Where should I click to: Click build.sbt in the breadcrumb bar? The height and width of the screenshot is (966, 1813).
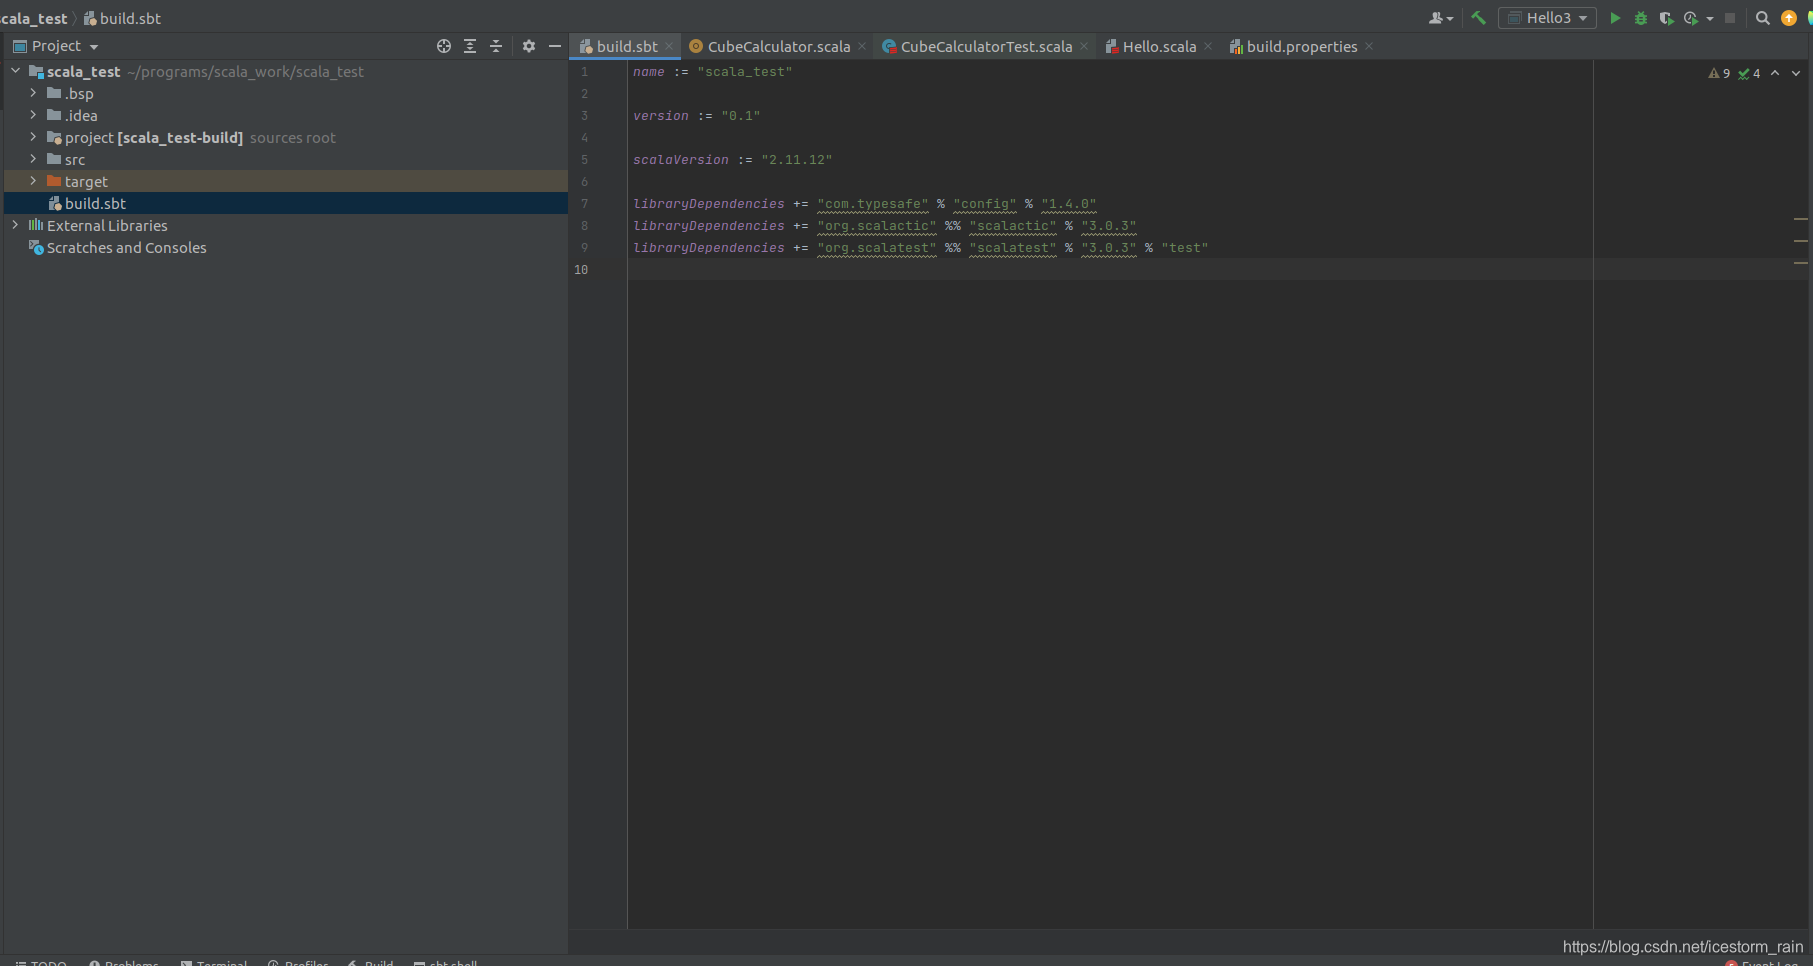click(122, 18)
